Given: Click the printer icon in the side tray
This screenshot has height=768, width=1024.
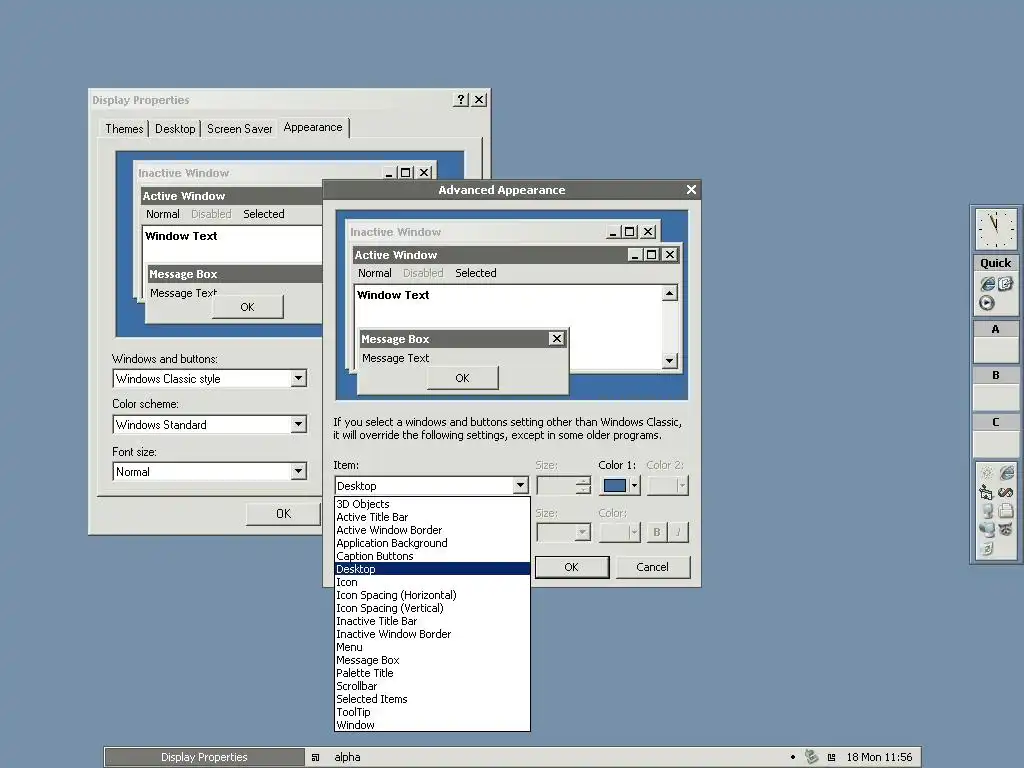Looking at the screenshot, I should pyautogui.click(x=1006, y=511).
